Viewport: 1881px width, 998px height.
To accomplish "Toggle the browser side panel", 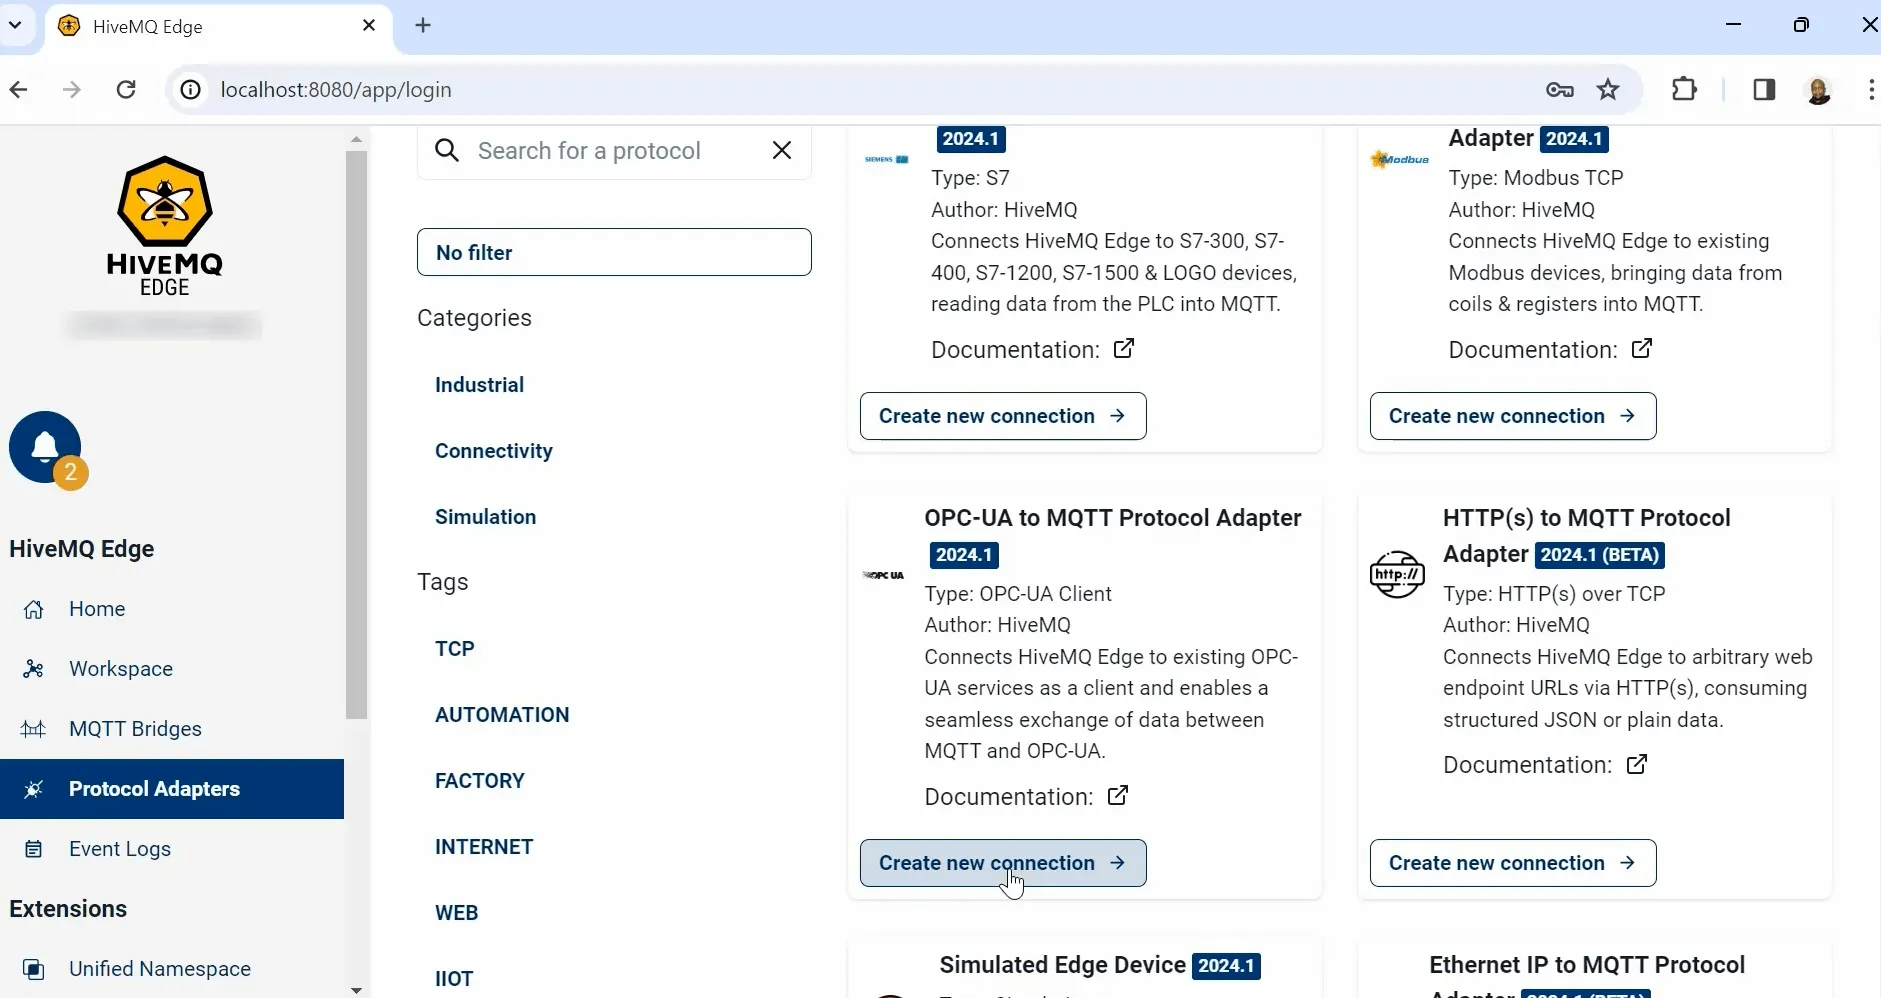I will click(x=1764, y=90).
